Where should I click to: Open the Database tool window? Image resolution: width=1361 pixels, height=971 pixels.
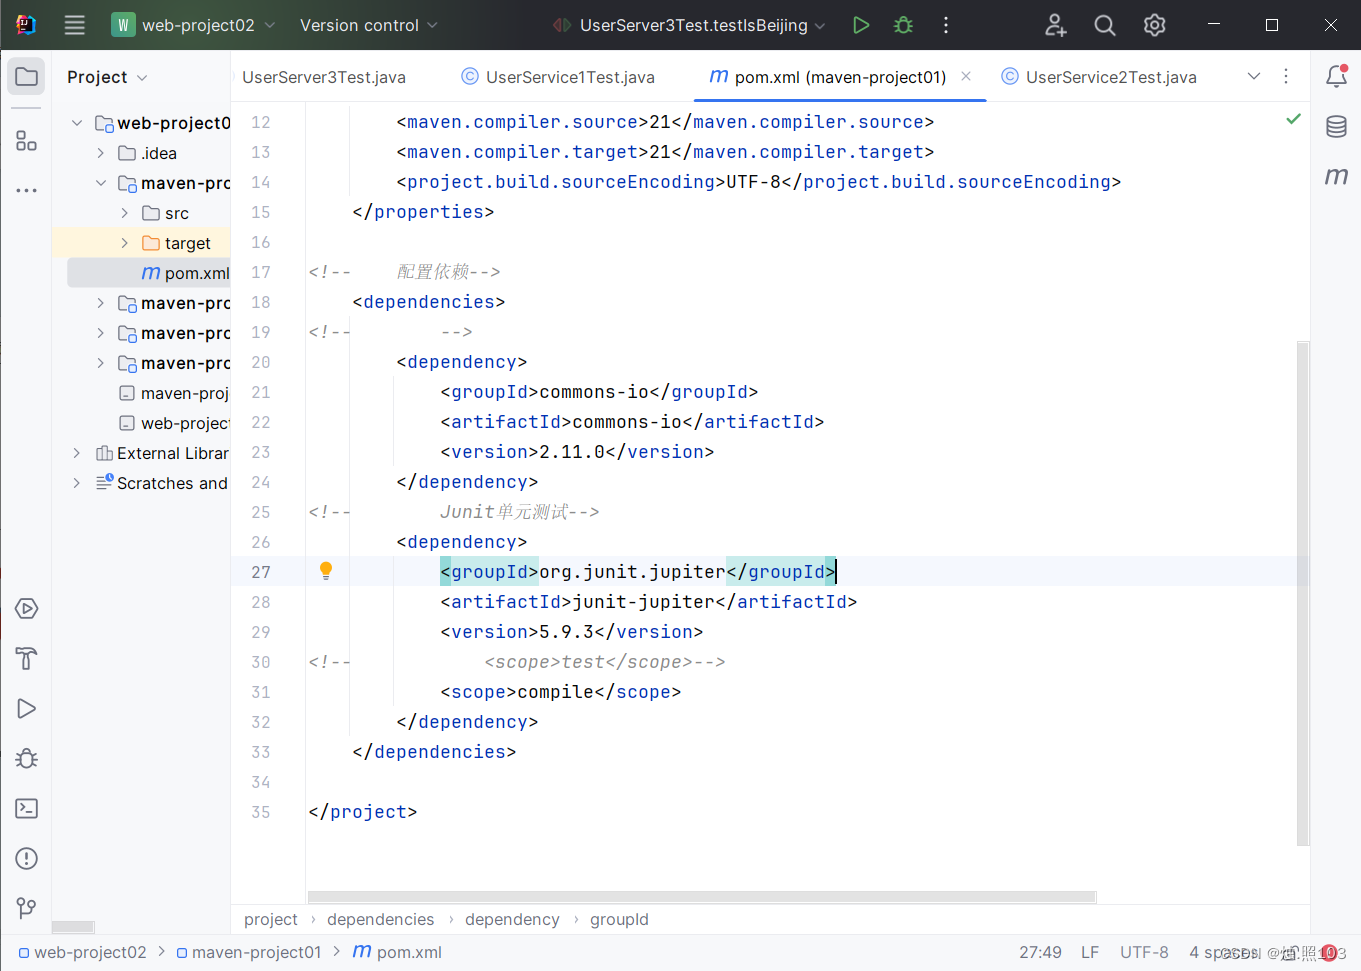1337,127
